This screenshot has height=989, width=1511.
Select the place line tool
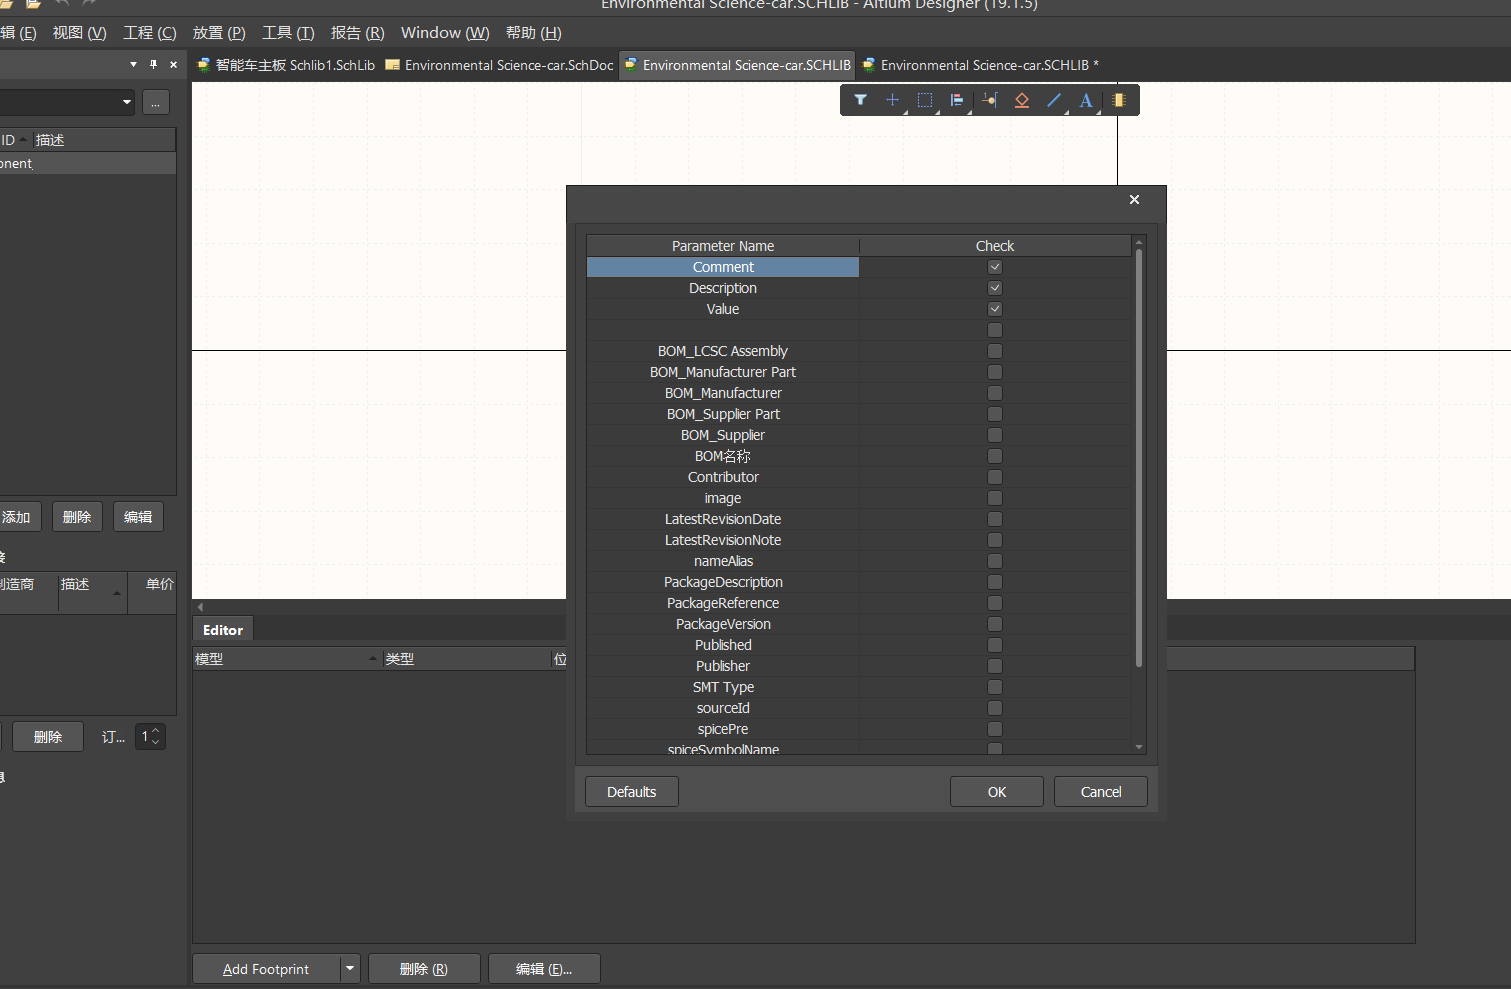pyautogui.click(x=1054, y=100)
